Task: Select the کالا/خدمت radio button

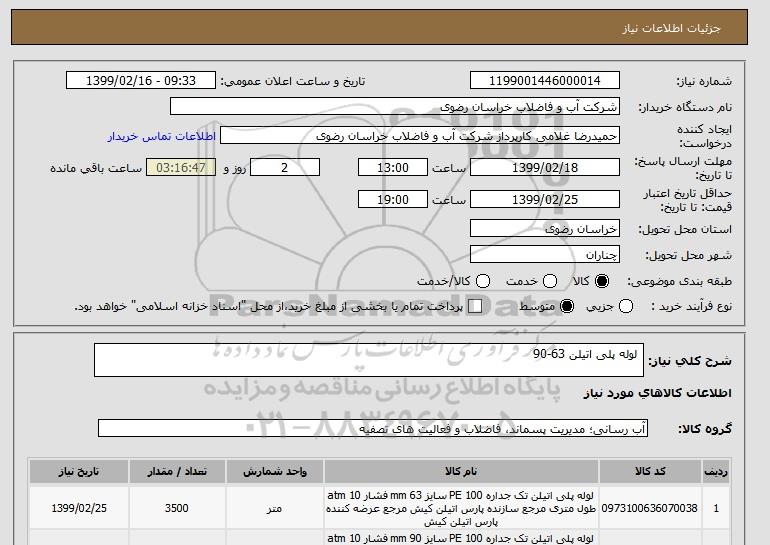Action: coord(483,281)
